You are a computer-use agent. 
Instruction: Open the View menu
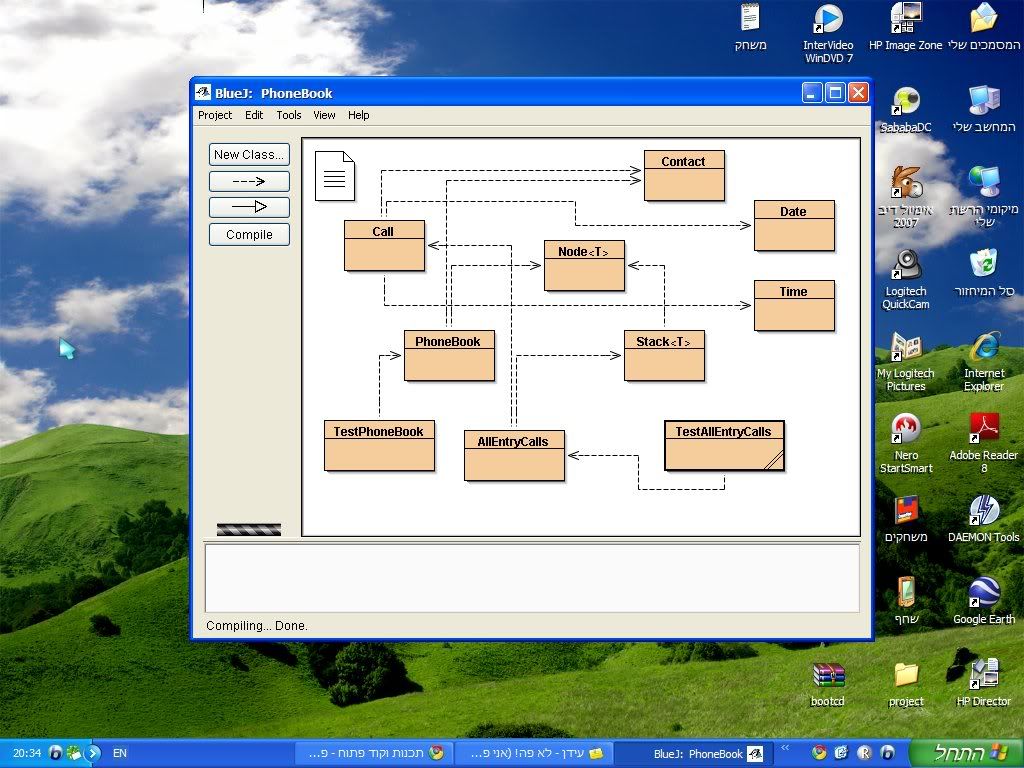click(324, 115)
